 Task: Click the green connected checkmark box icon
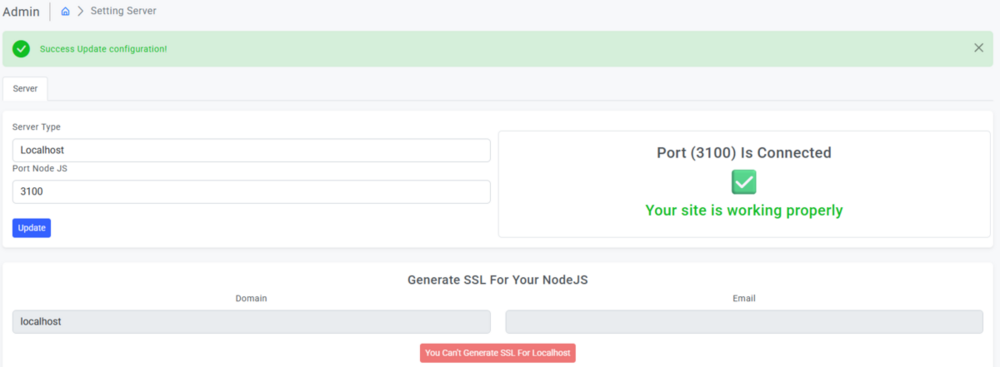[x=744, y=182]
